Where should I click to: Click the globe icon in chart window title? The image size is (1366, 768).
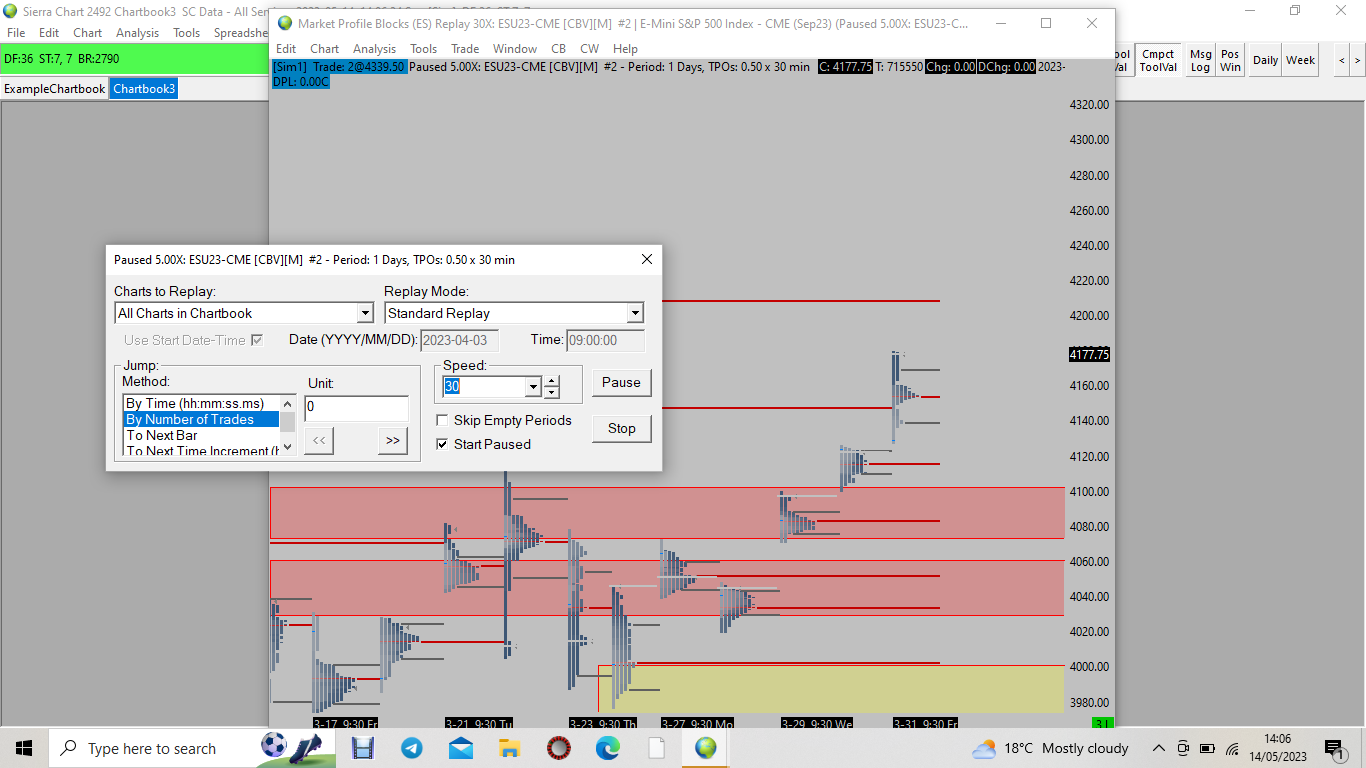[286, 23]
